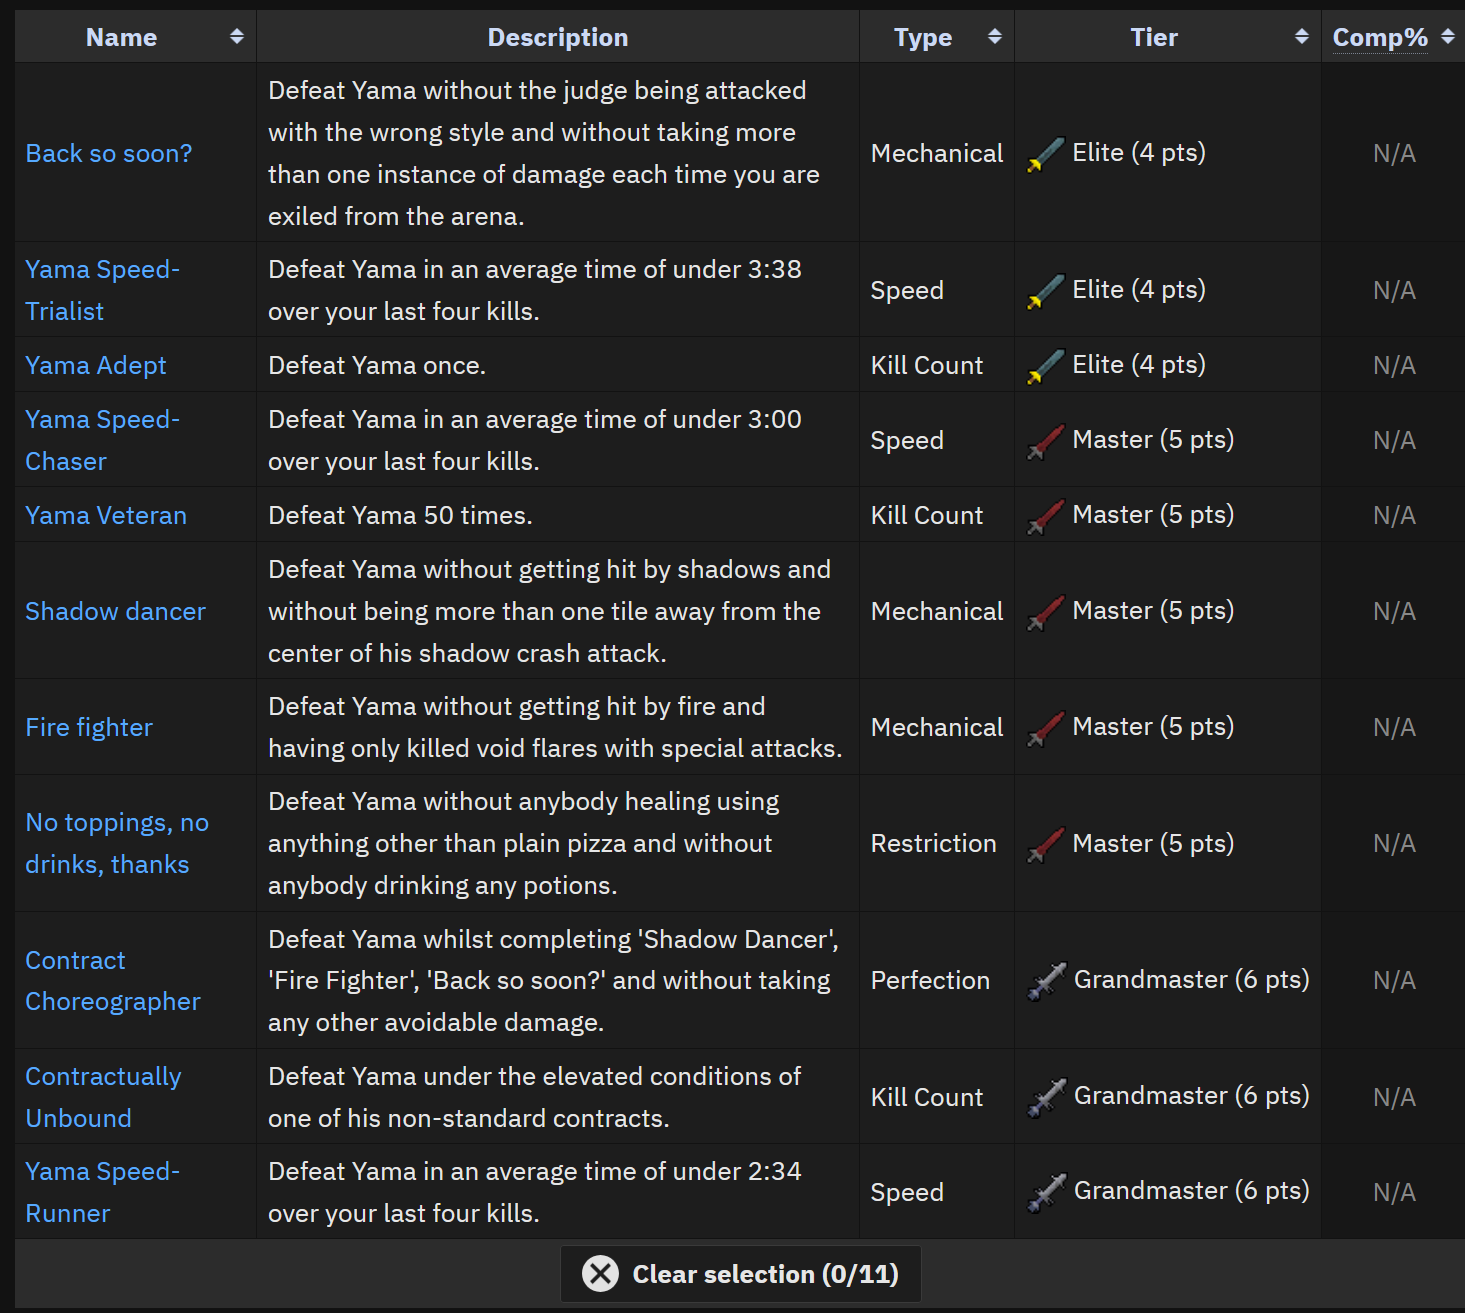Click the Elite sword icon beside Yama Adept

click(x=1046, y=366)
